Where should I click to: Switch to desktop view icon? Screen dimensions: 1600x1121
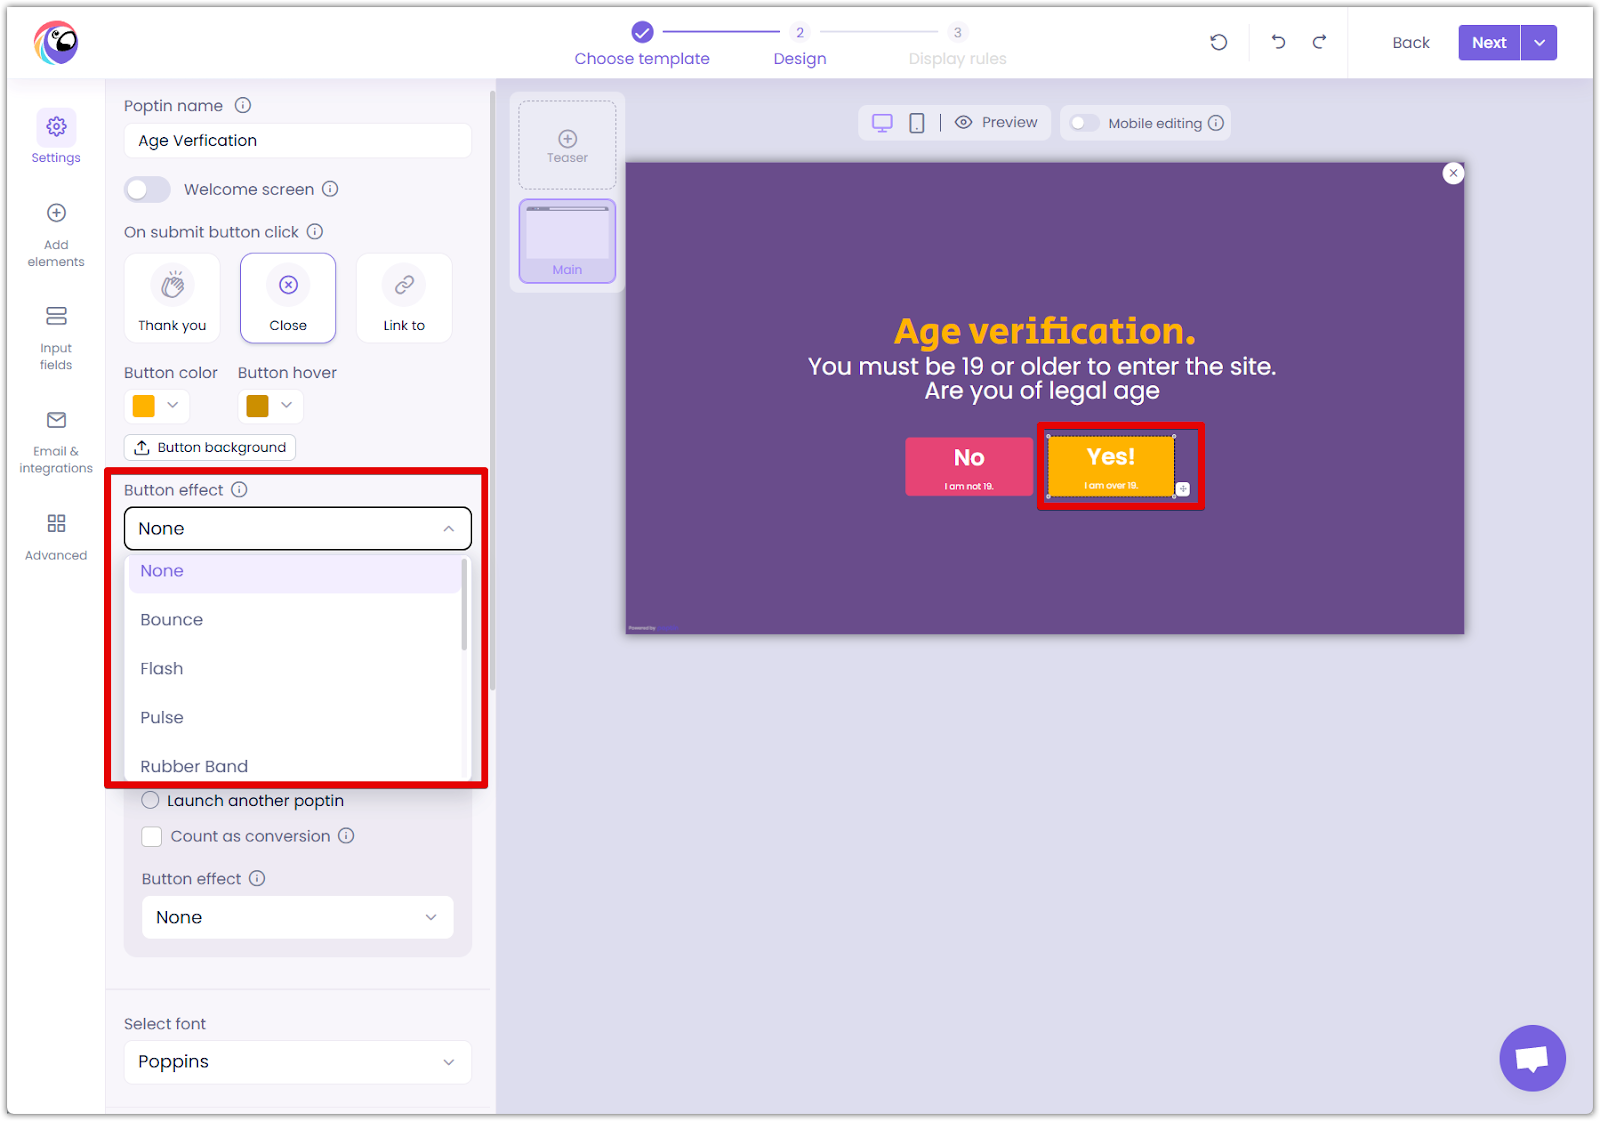882,123
